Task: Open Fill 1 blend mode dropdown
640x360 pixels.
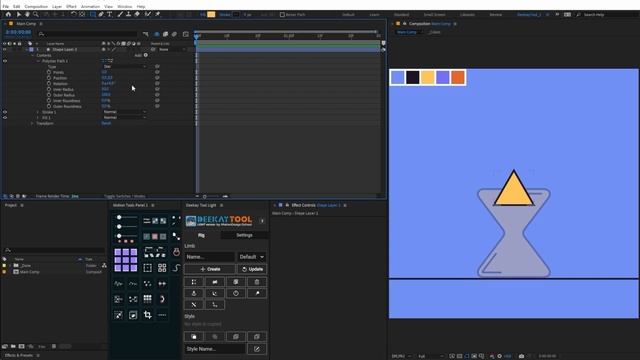Action: click(124, 118)
